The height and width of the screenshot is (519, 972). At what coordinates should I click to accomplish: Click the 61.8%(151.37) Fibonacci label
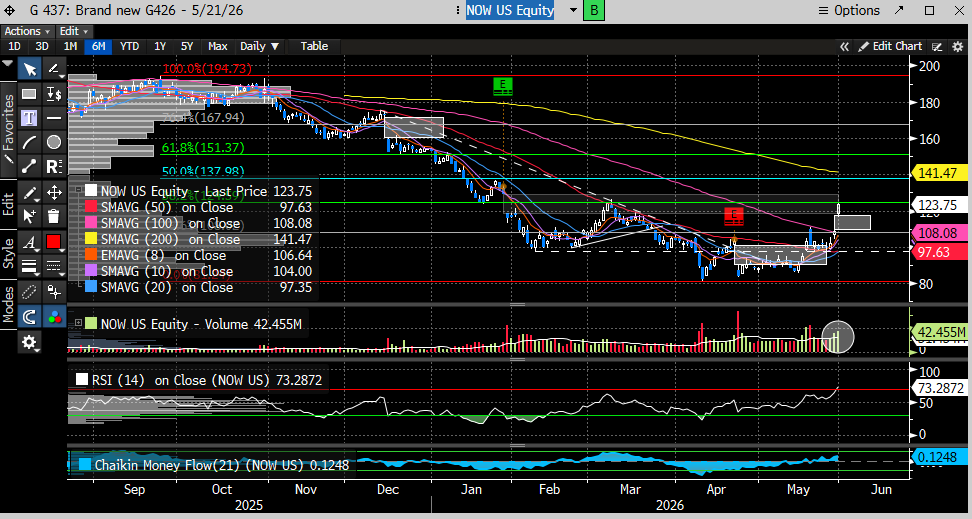click(x=203, y=148)
